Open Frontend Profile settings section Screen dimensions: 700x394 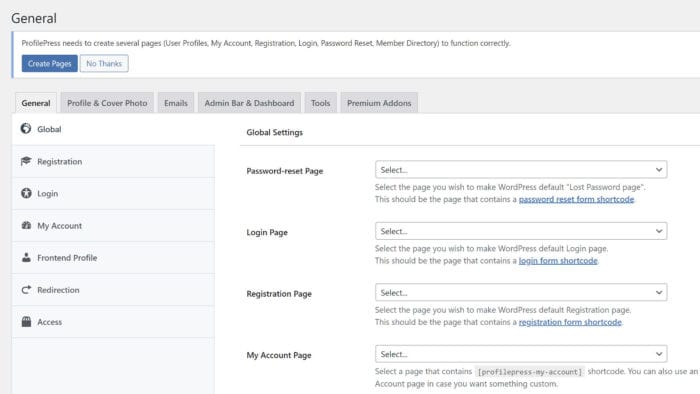coord(113,258)
